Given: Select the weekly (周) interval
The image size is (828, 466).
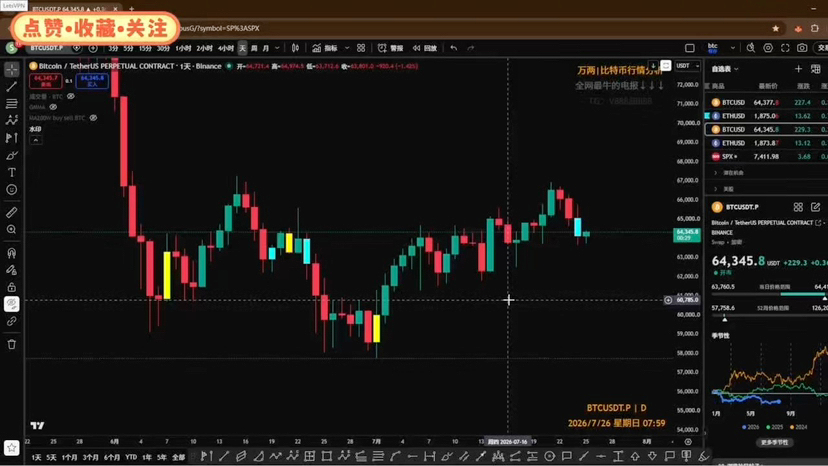Looking at the screenshot, I should tap(254, 48).
